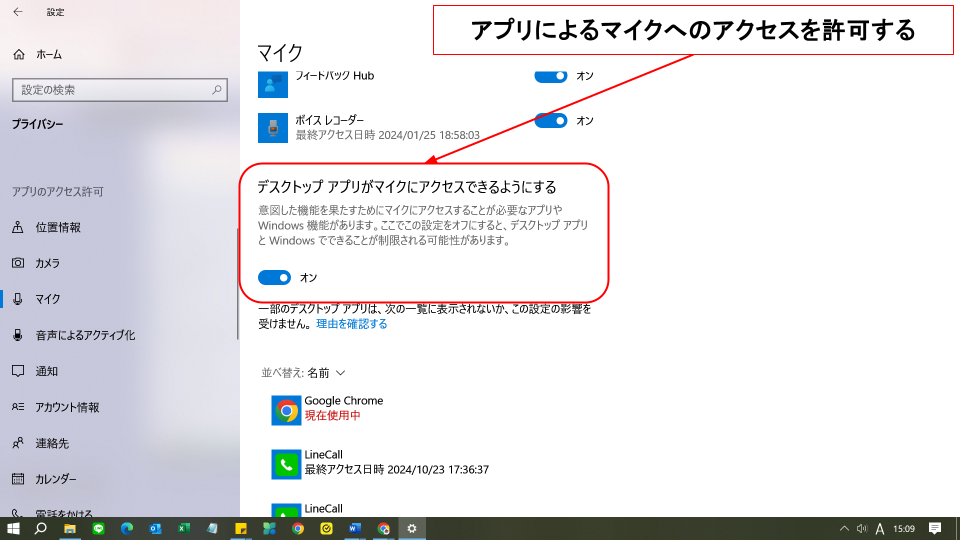Click the 理由を確認する link
The image size is (960, 540).
pos(352,324)
